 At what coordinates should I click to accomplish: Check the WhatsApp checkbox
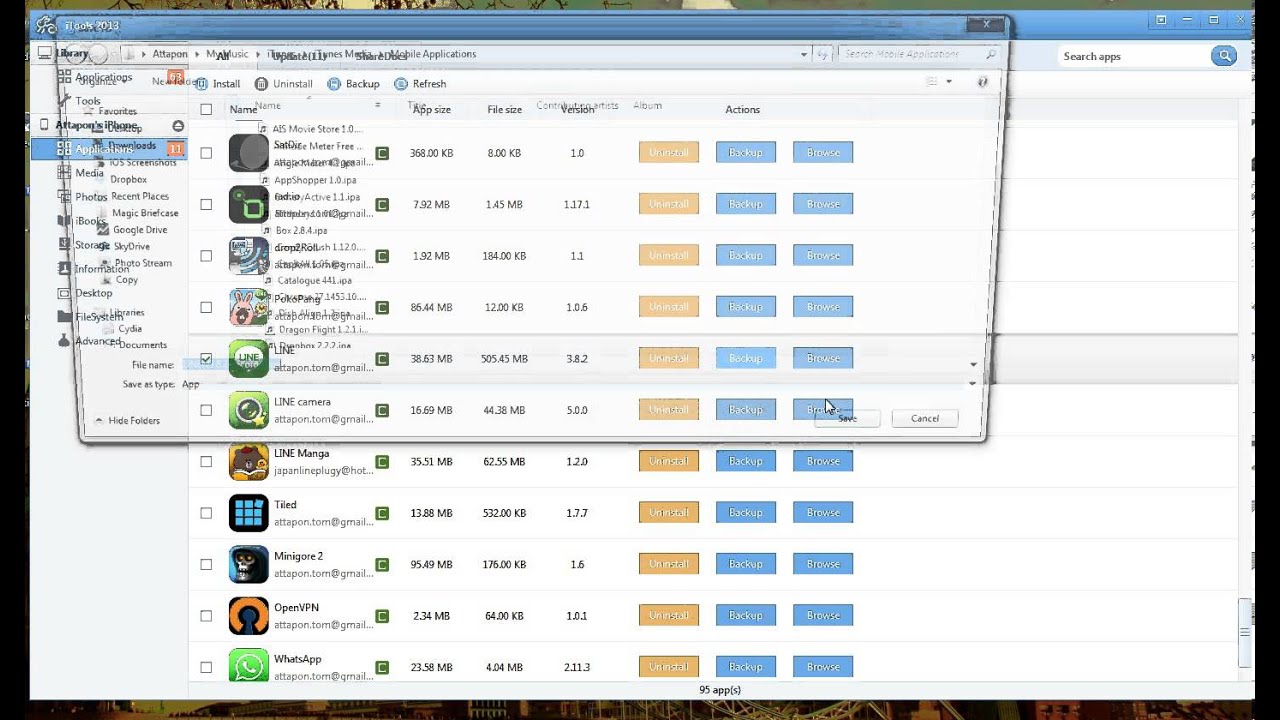click(x=206, y=667)
